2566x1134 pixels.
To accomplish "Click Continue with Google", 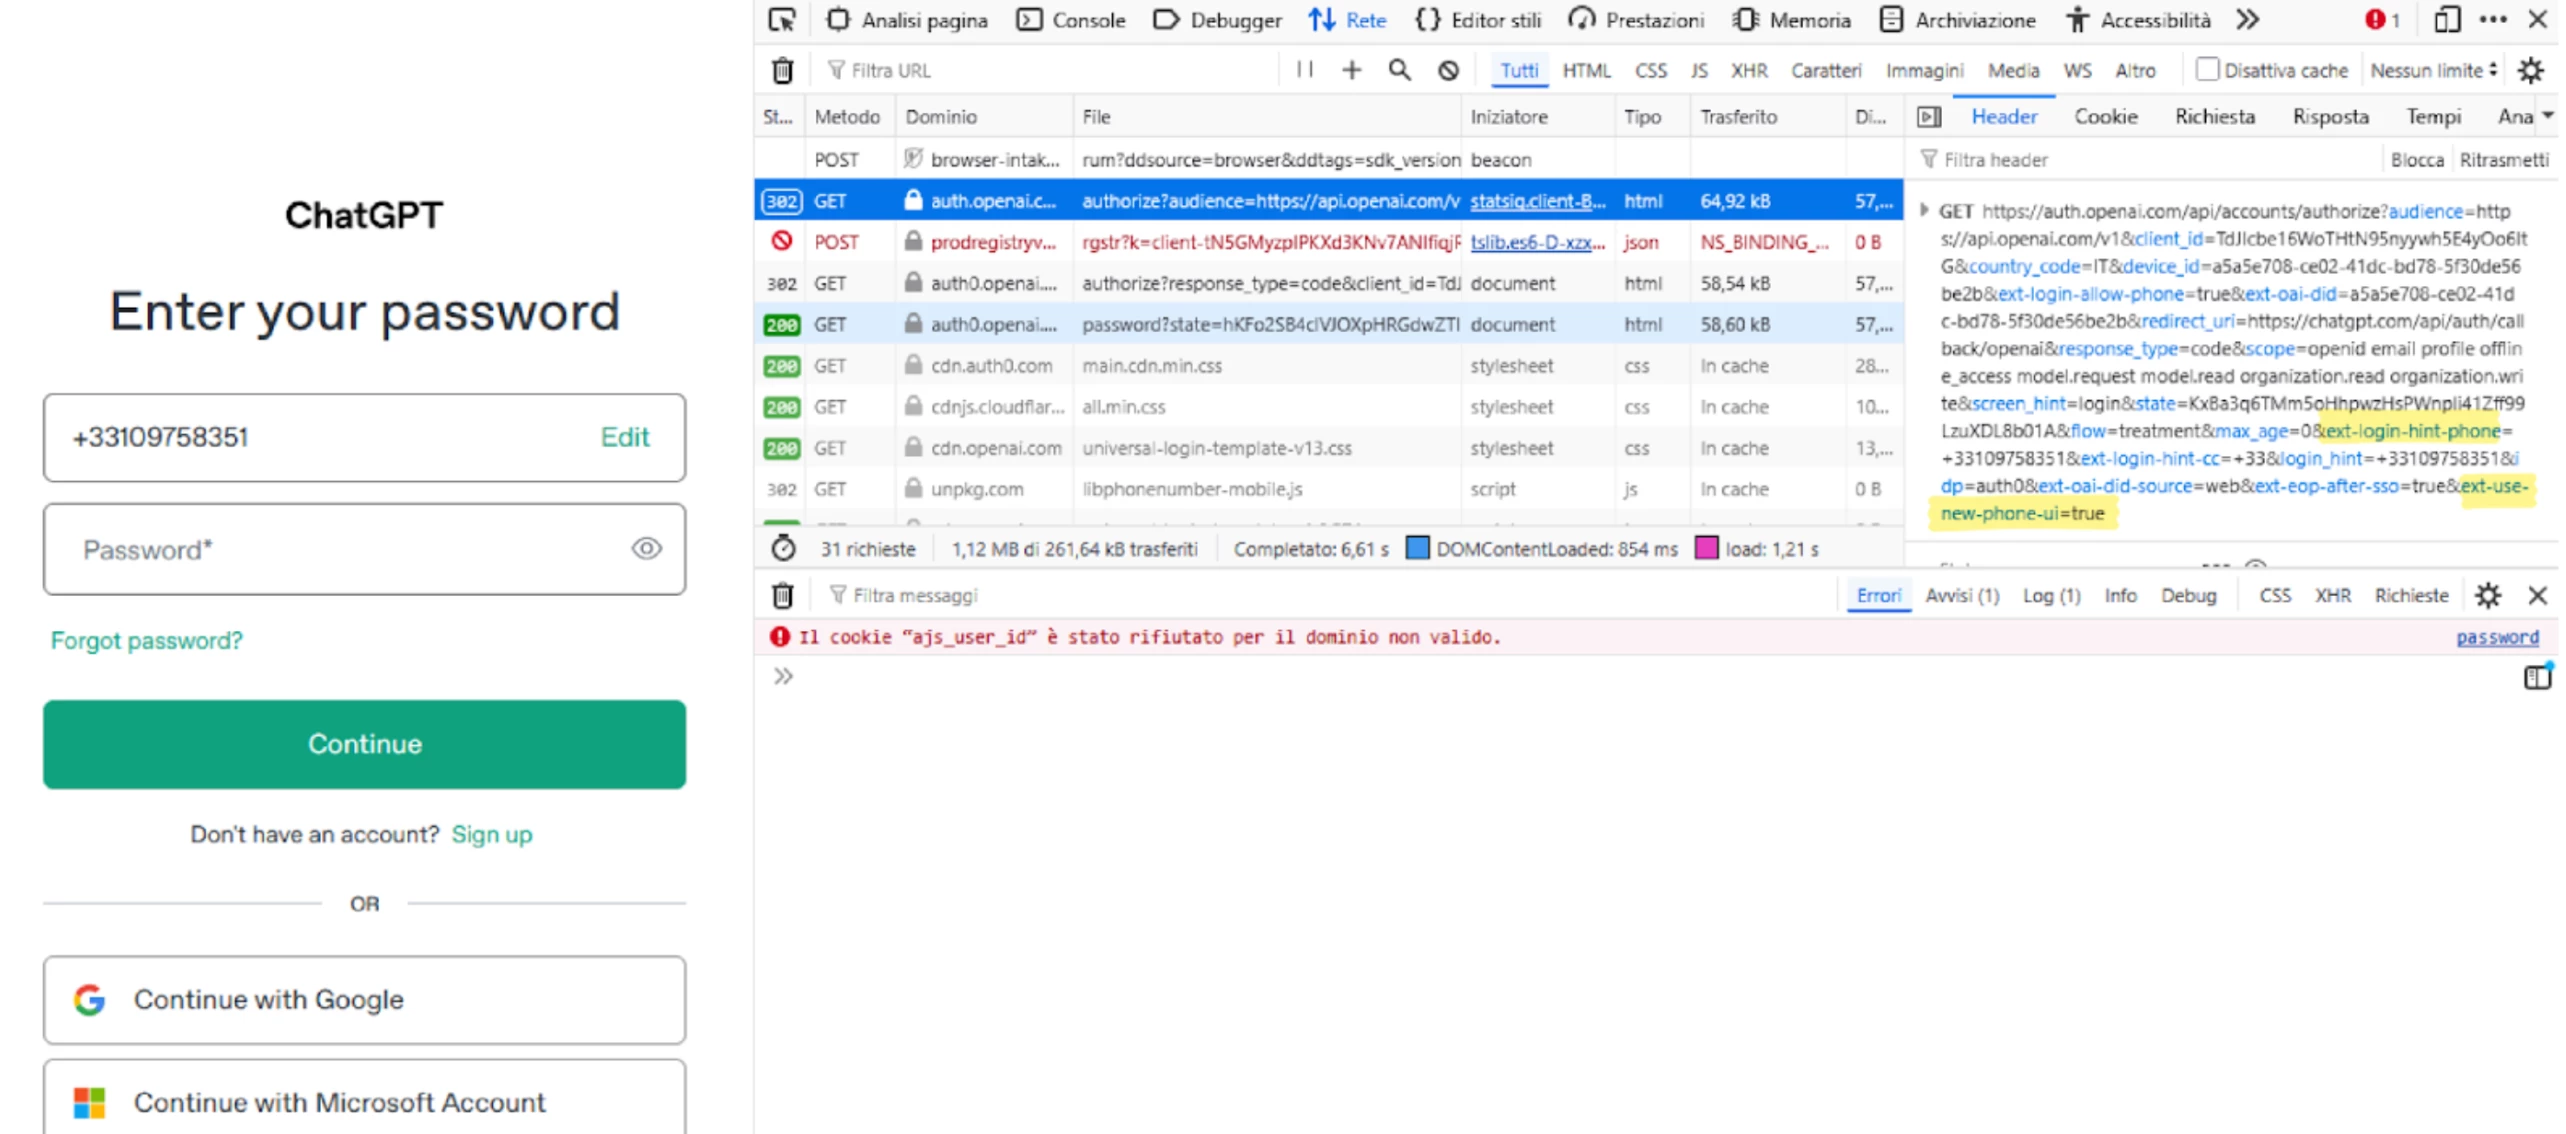I will pyautogui.click(x=364, y=999).
